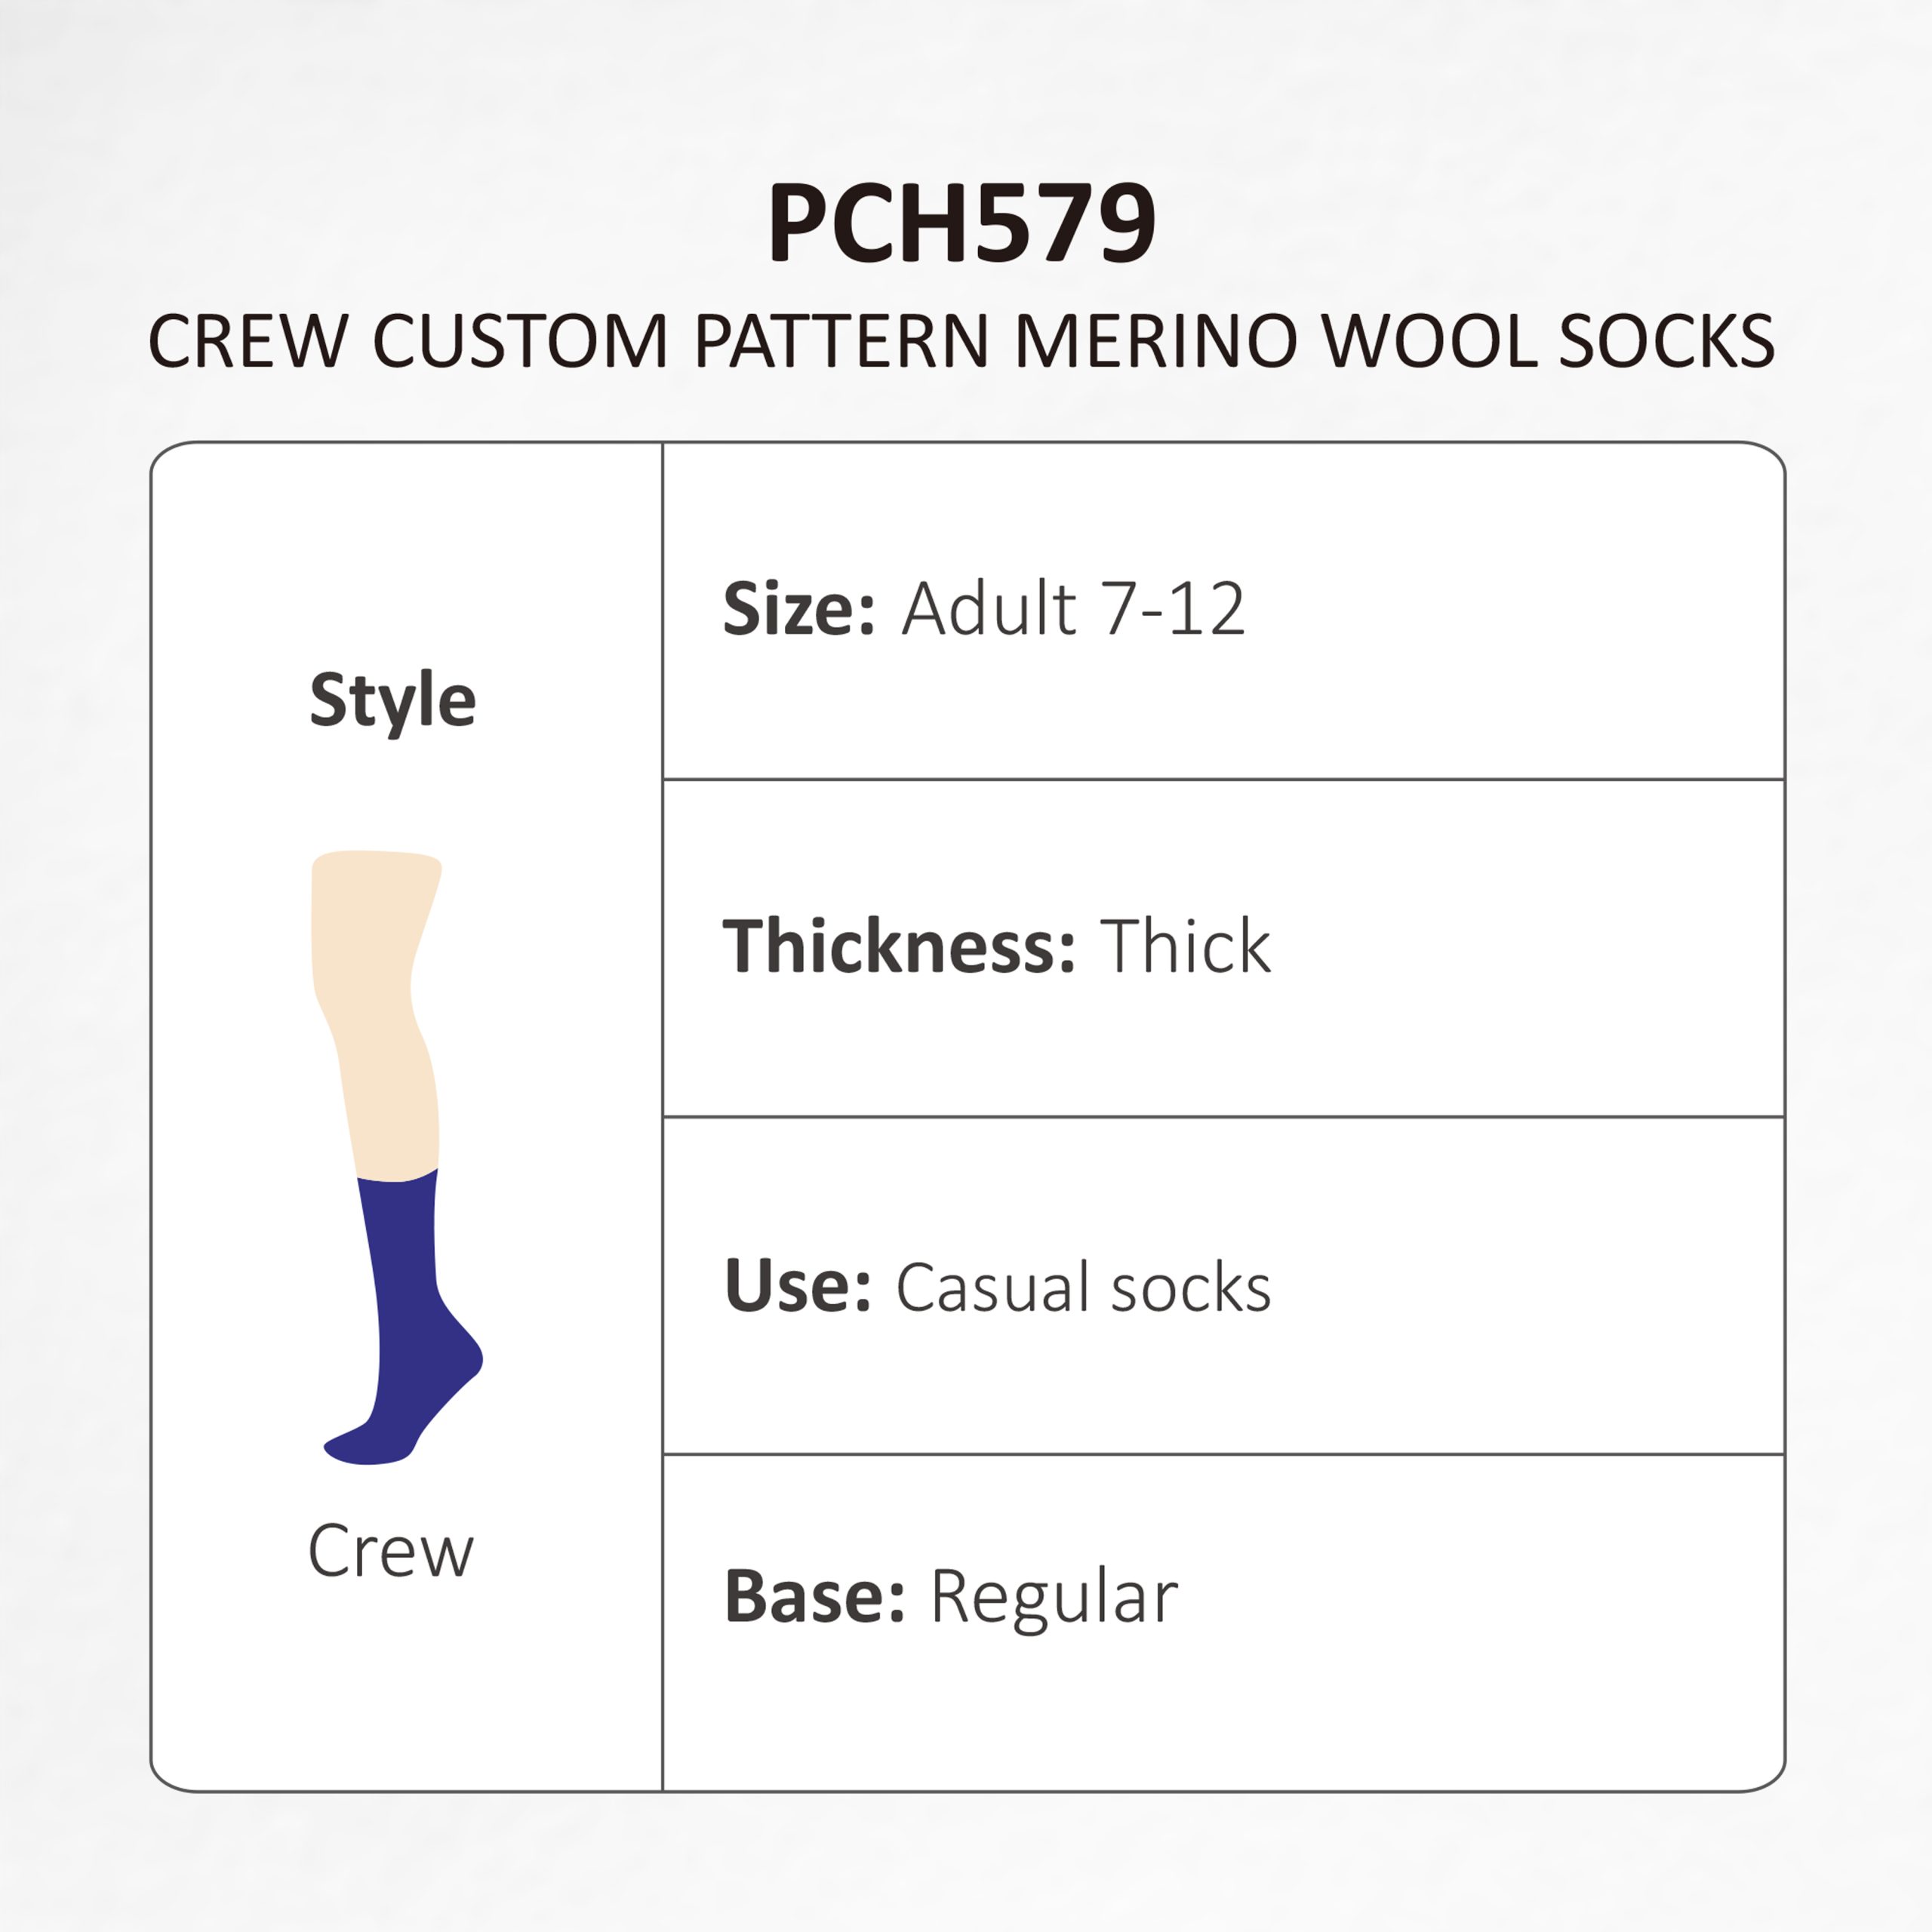
Task: Click the word CREW in the subtitle
Action: coord(248,341)
